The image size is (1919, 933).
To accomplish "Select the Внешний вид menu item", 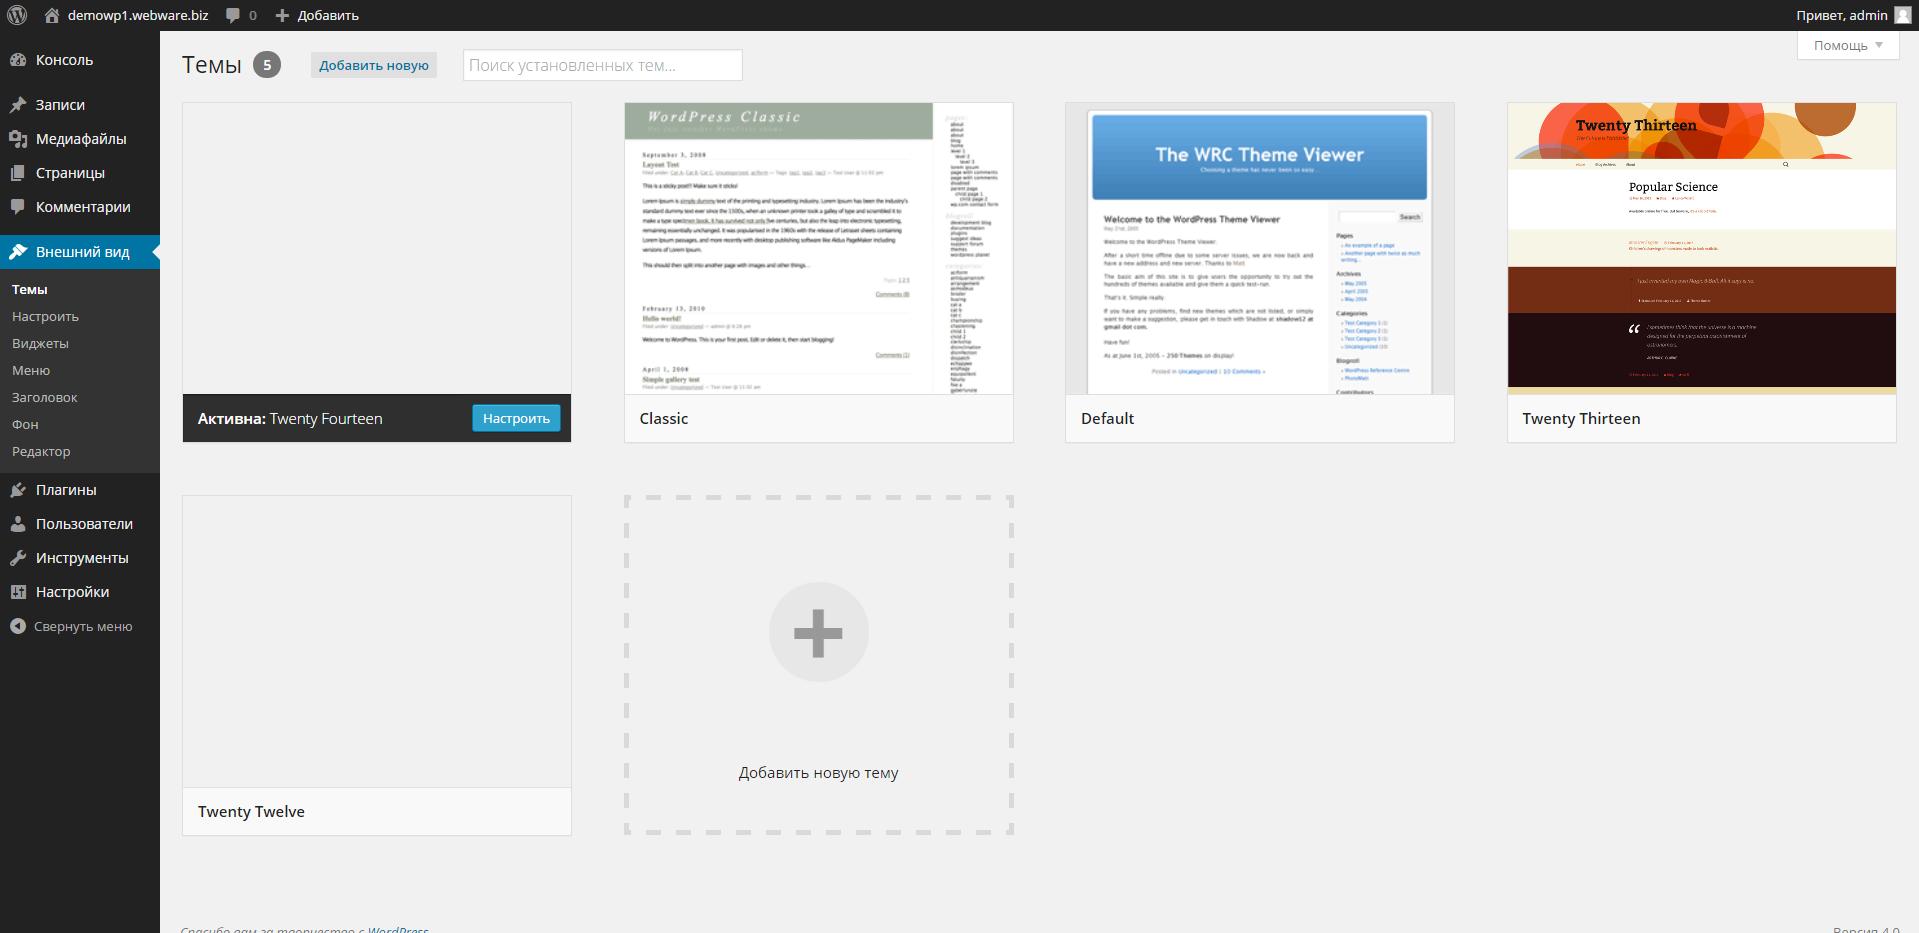I will coord(80,252).
